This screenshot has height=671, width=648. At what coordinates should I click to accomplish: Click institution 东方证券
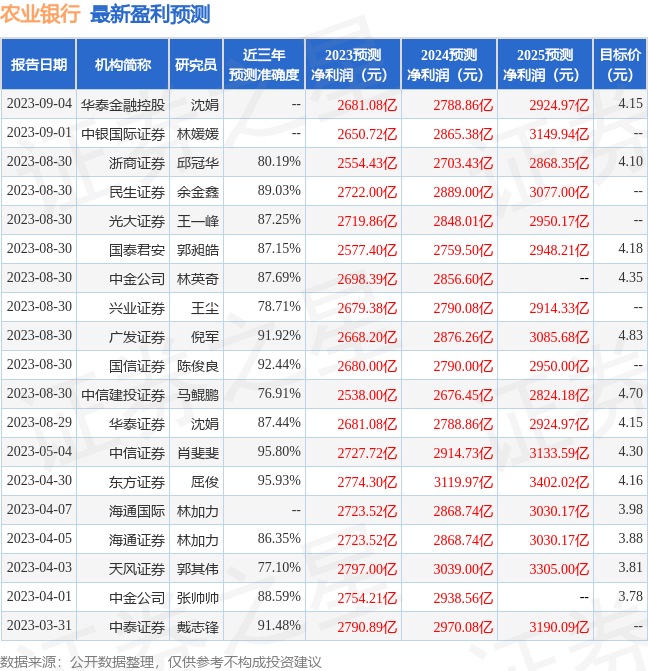137,482
